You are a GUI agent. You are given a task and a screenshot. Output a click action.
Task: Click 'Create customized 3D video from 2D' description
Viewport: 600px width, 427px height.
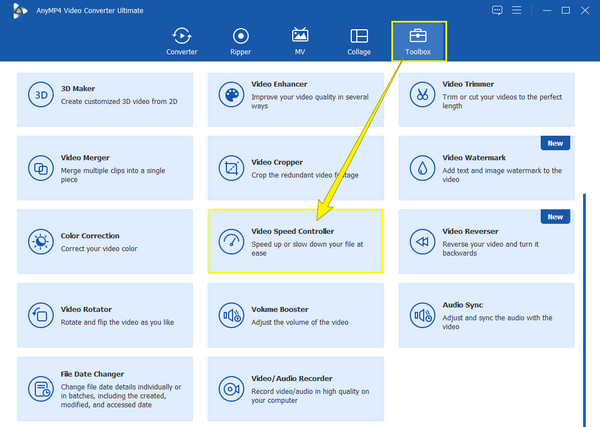tap(119, 101)
